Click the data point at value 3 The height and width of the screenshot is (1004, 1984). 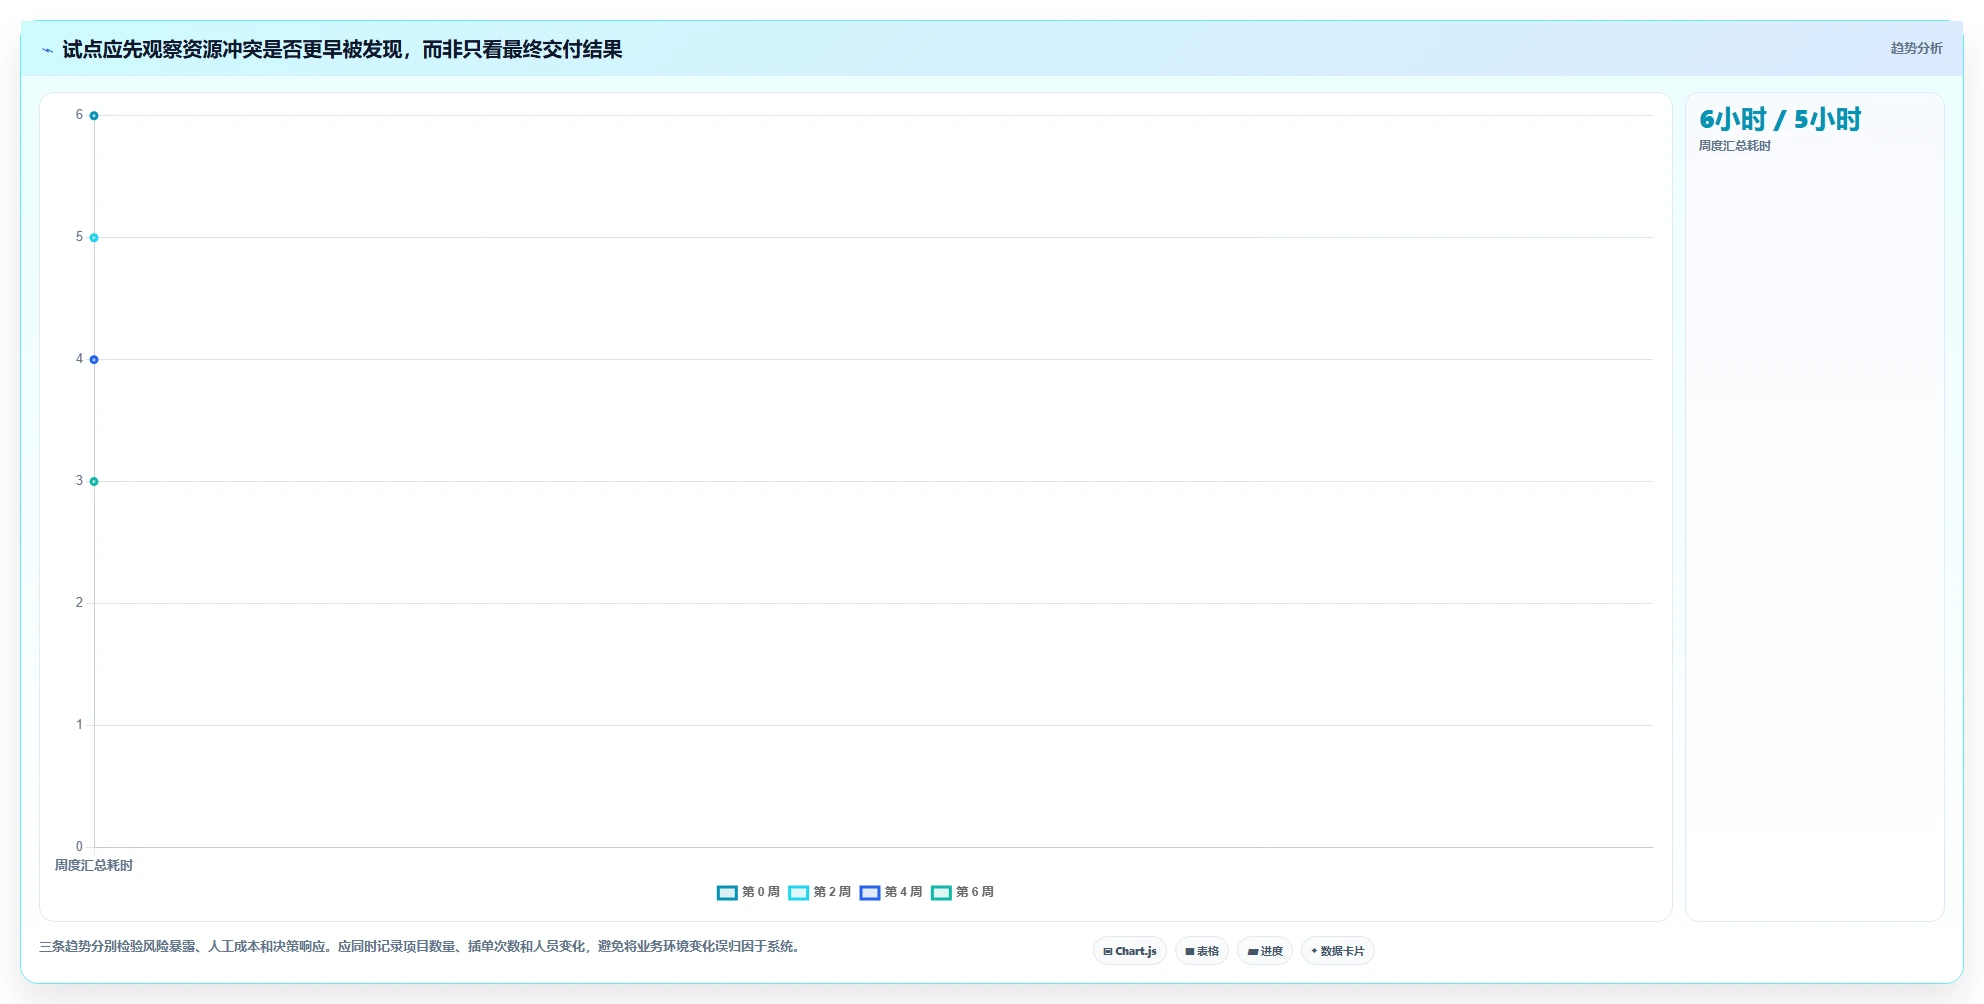coord(94,482)
